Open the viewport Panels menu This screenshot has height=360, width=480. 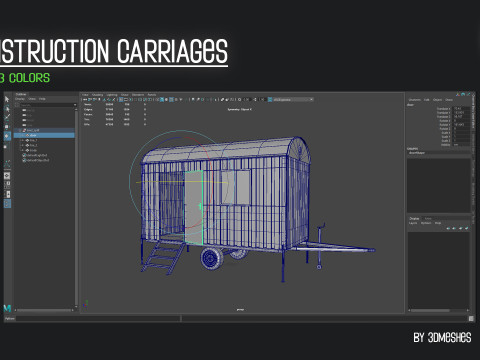pos(152,95)
